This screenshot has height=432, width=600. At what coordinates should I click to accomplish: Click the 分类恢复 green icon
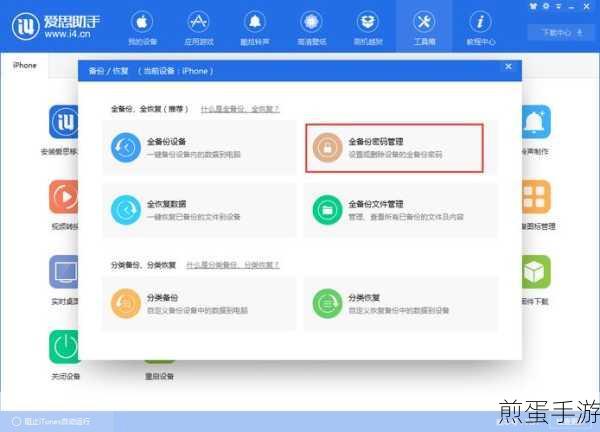327,303
